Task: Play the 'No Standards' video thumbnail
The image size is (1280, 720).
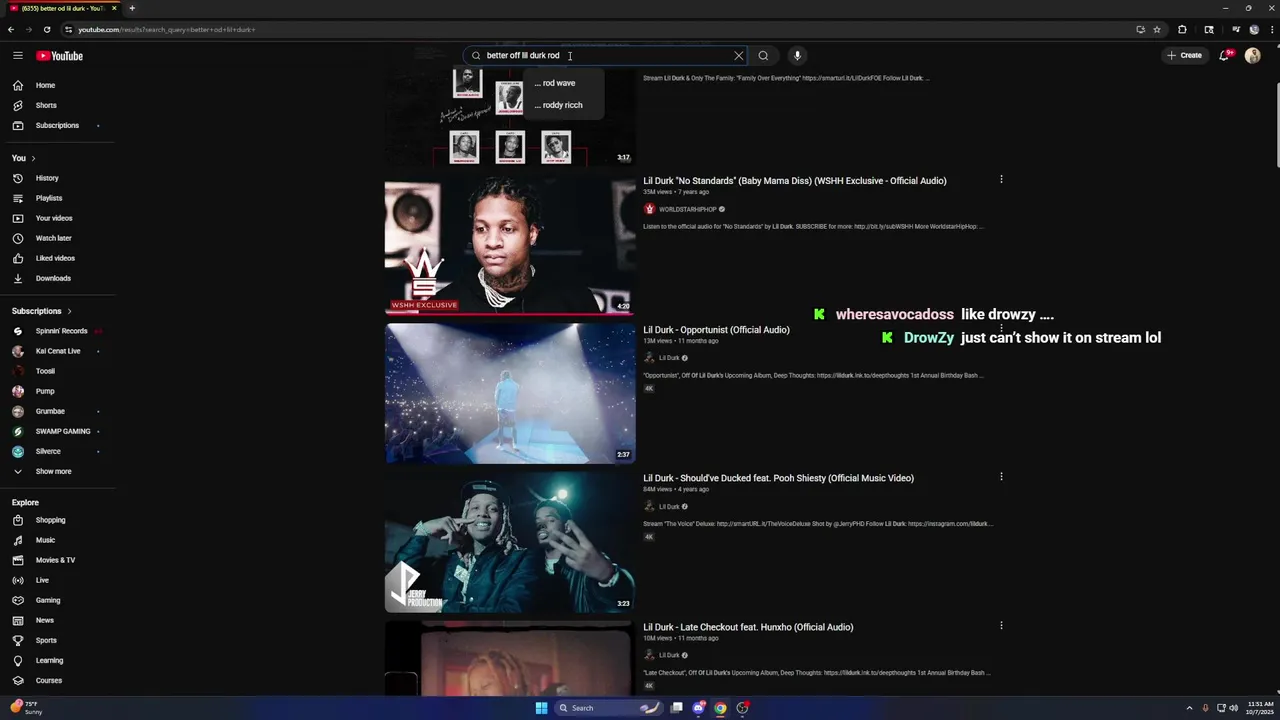Action: 510,245
